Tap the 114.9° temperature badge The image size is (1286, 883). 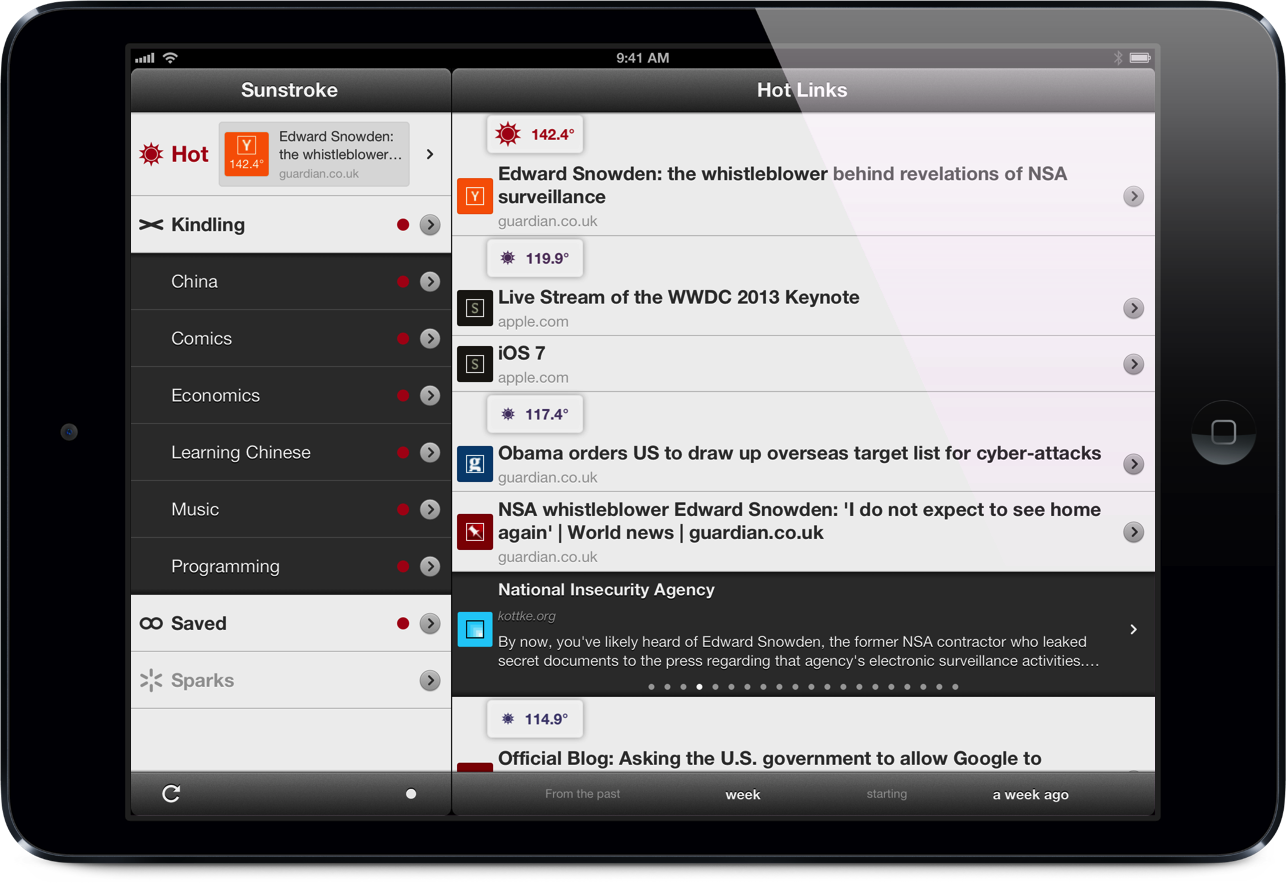[535, 719]
